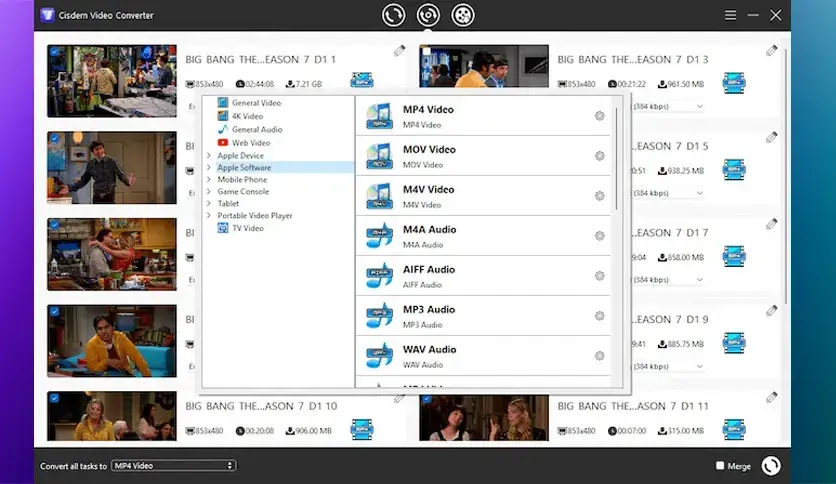Open the film reel rip tab icon
The height and width of the screenshot is (484, 836).
tap(461, 15)
